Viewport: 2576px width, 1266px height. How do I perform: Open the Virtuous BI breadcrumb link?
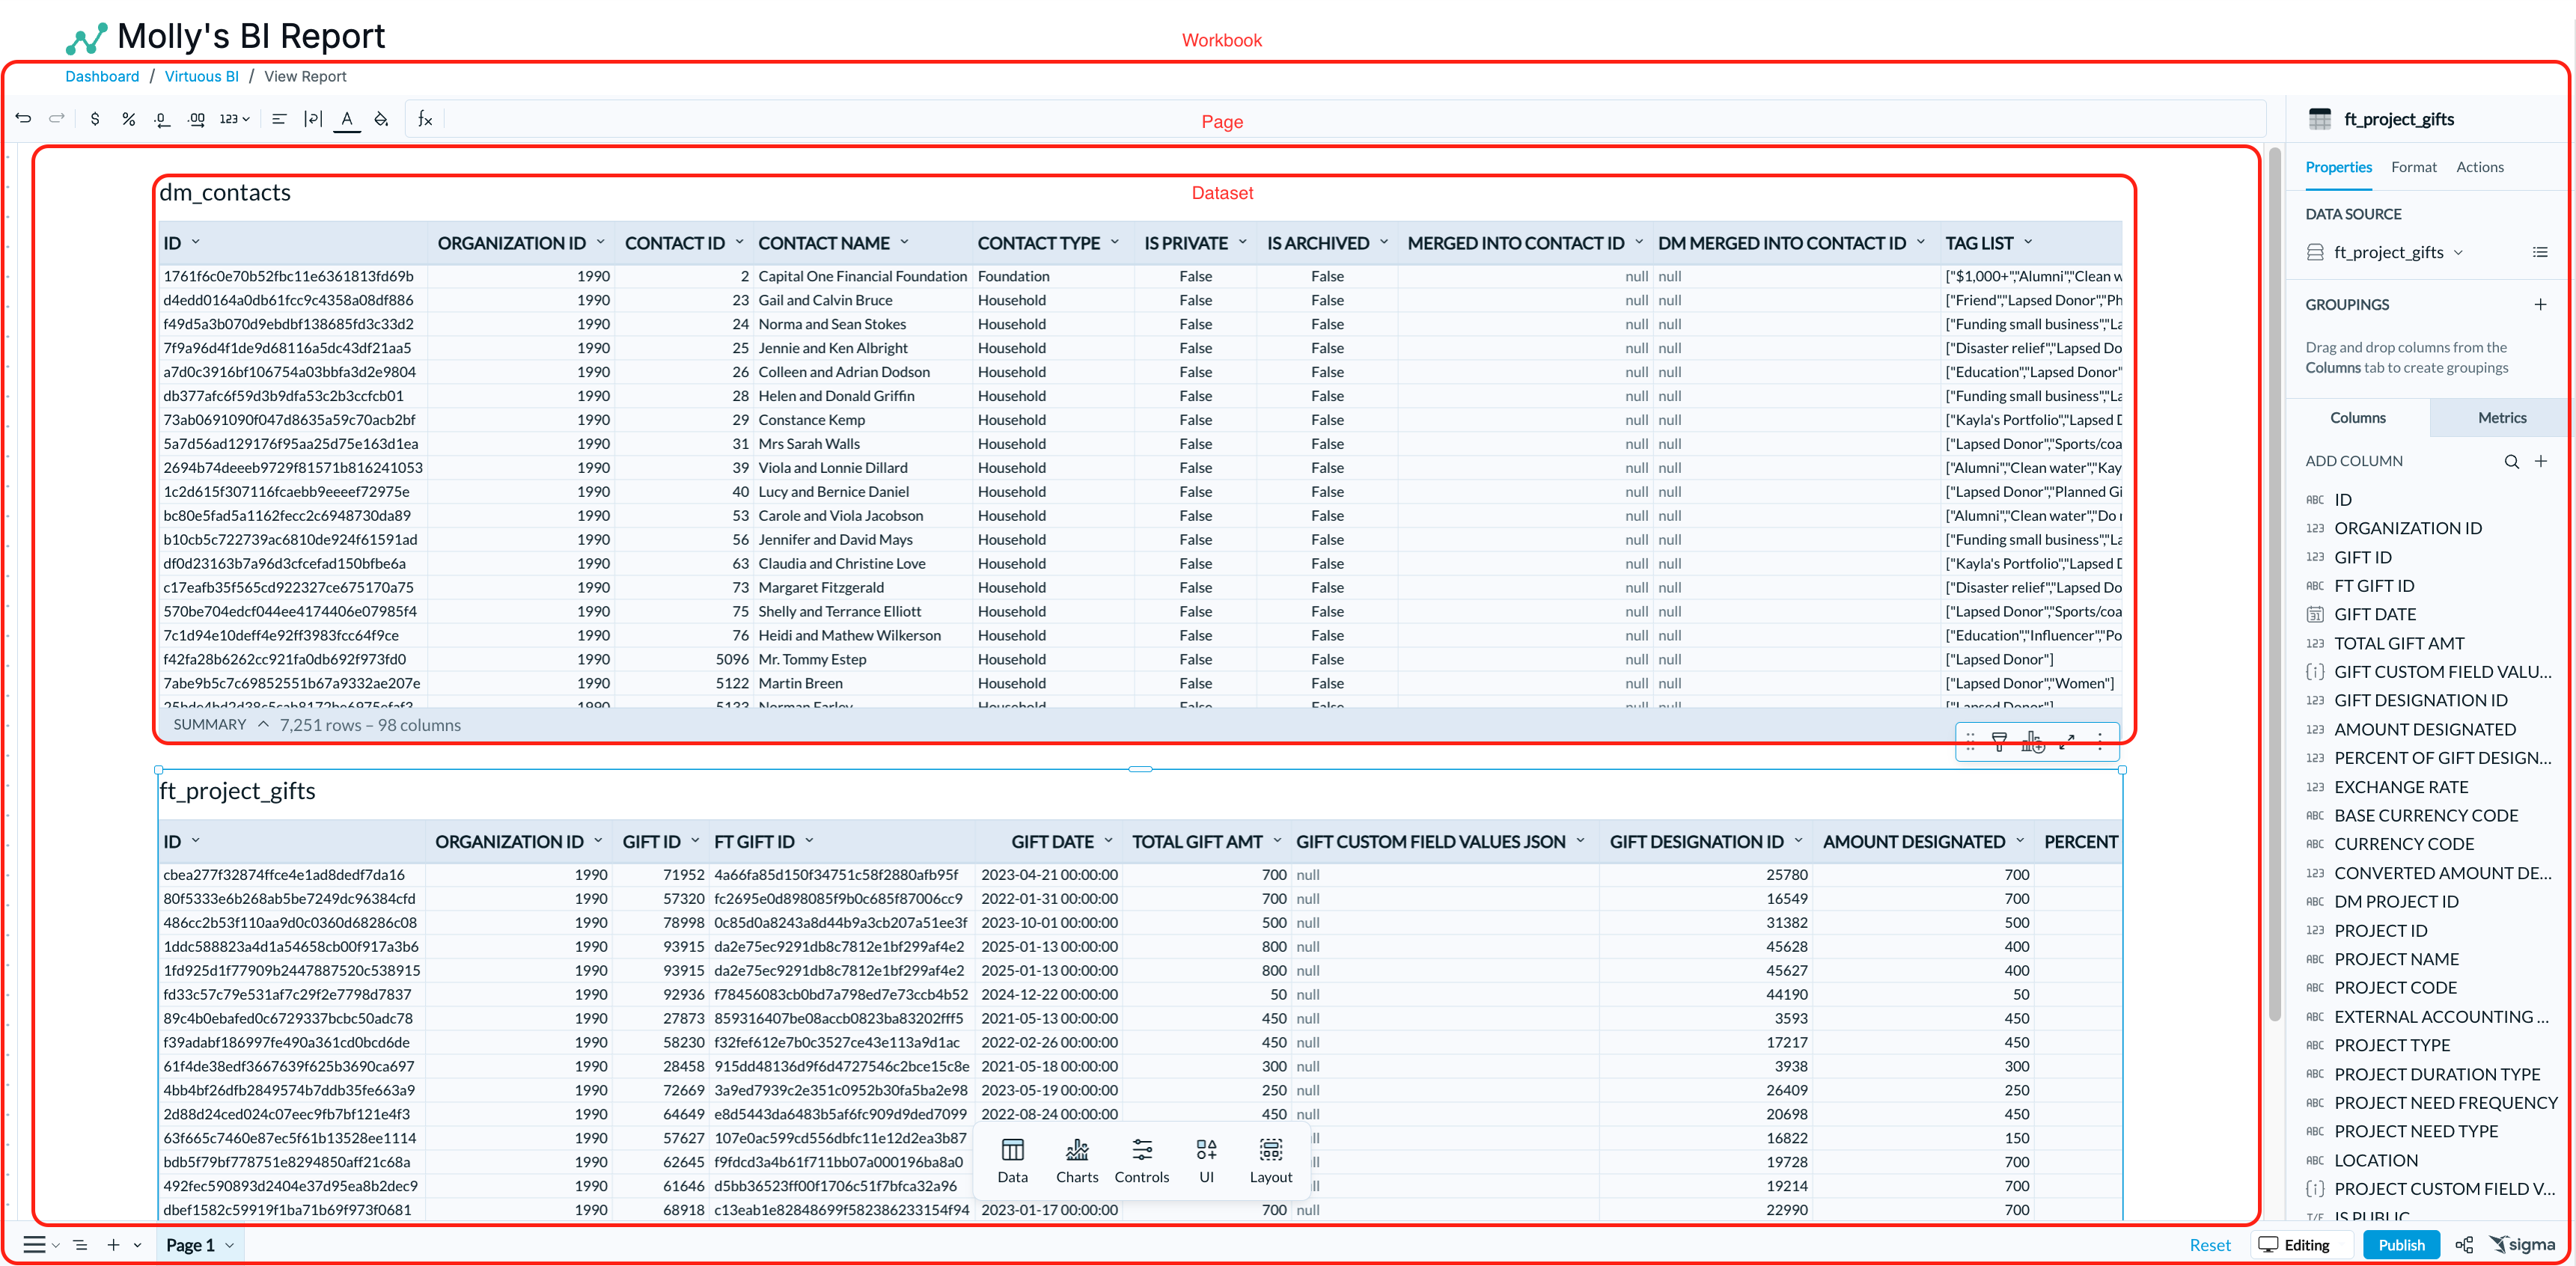point(201,76)
